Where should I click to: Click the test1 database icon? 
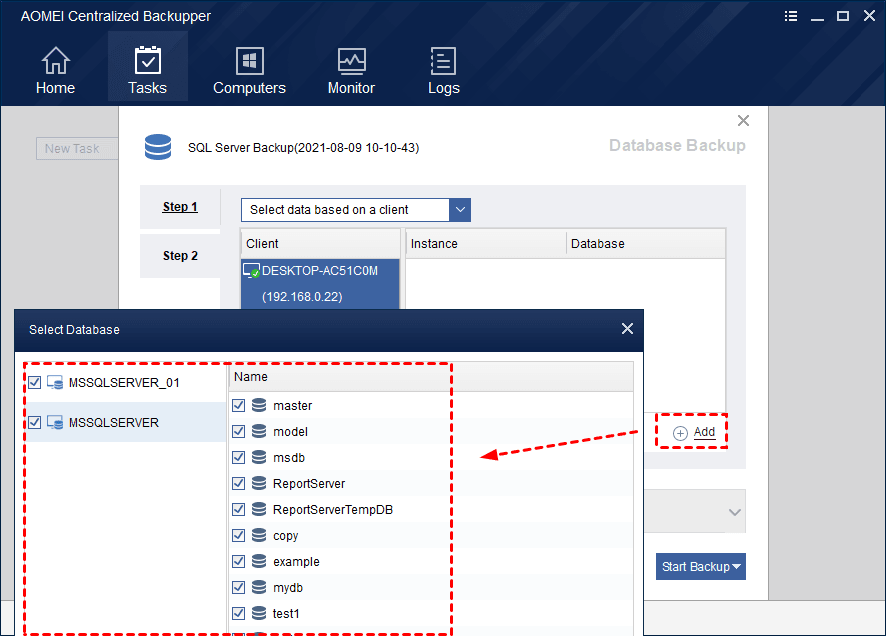[259, 613]
